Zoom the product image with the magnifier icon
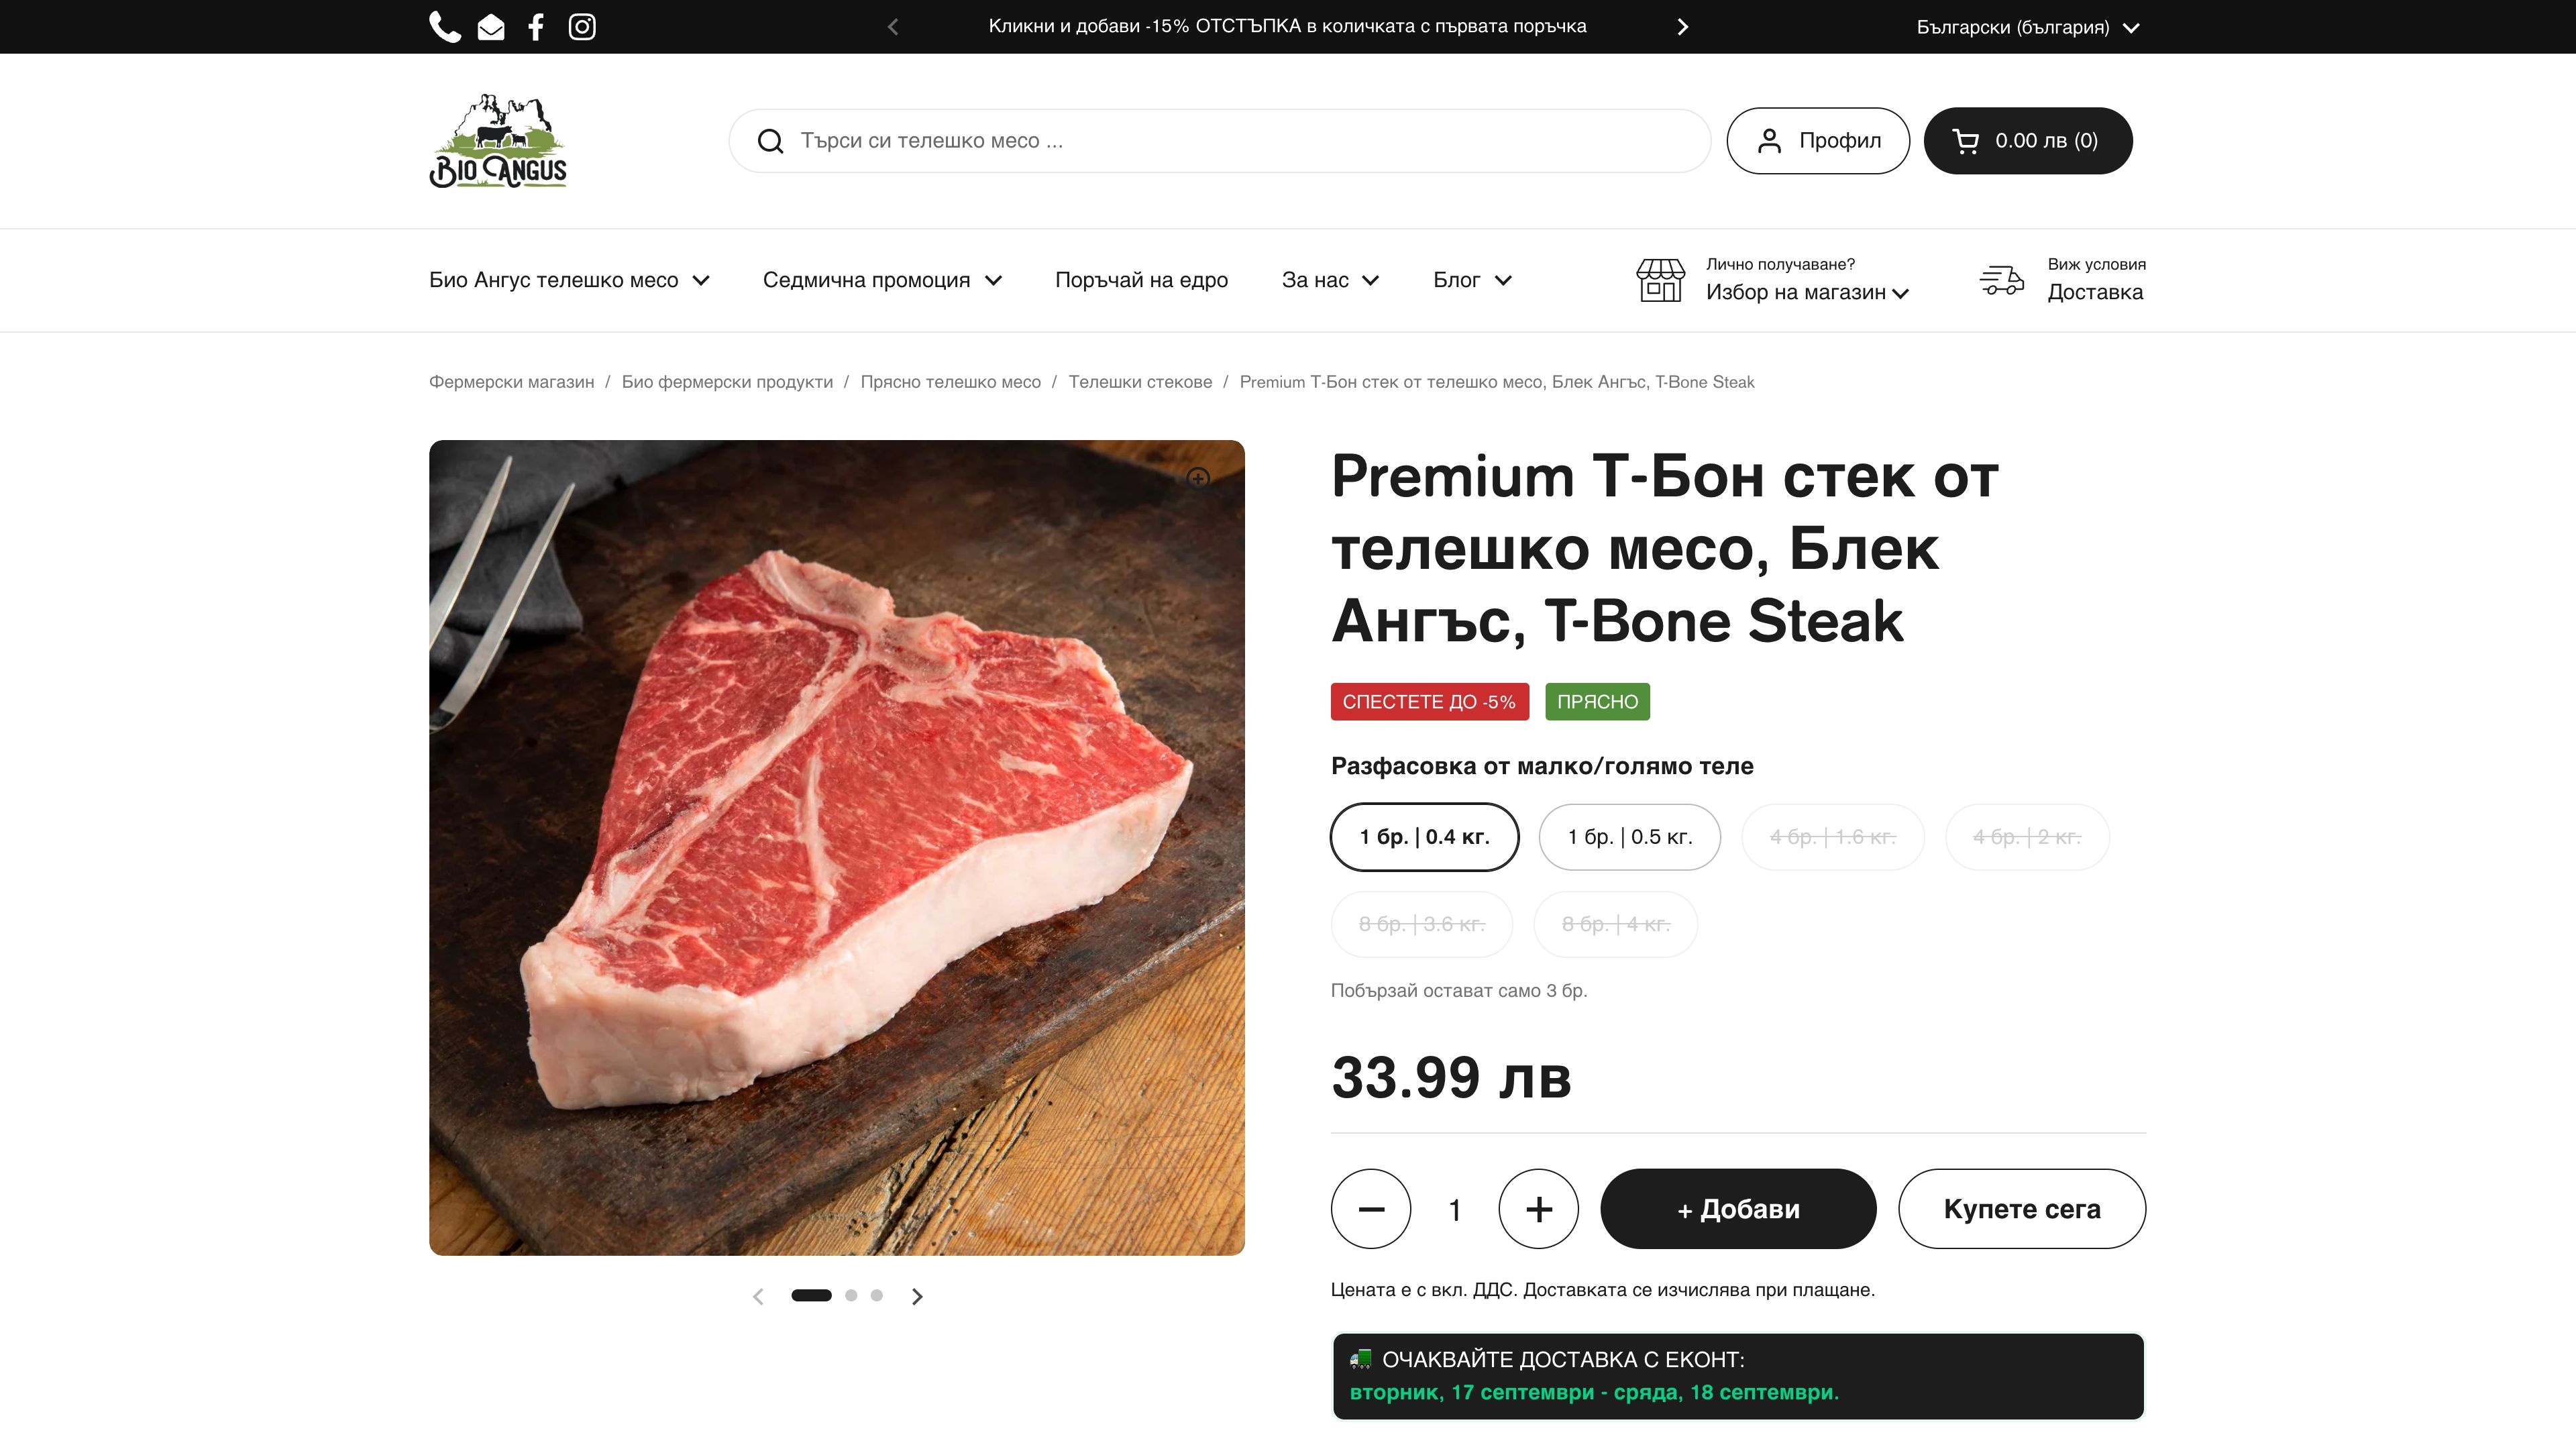This screenshot has width=2576, height=1449. click(x=1198, y=479)
